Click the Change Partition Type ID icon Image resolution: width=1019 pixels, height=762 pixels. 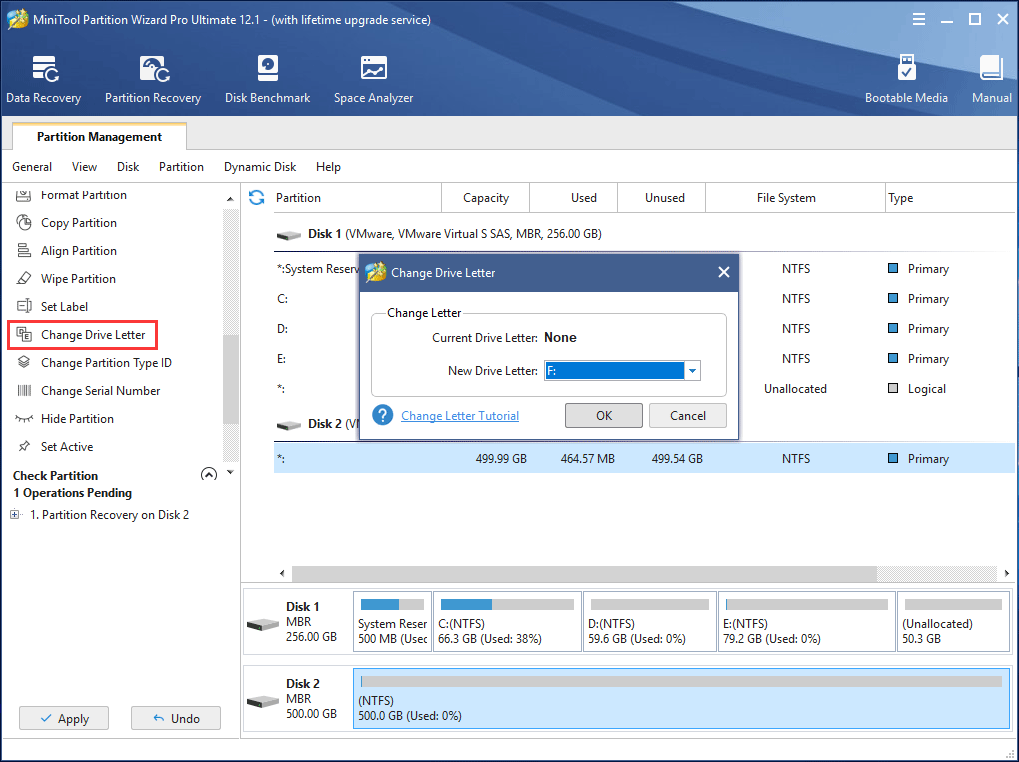tap(24, 362)
